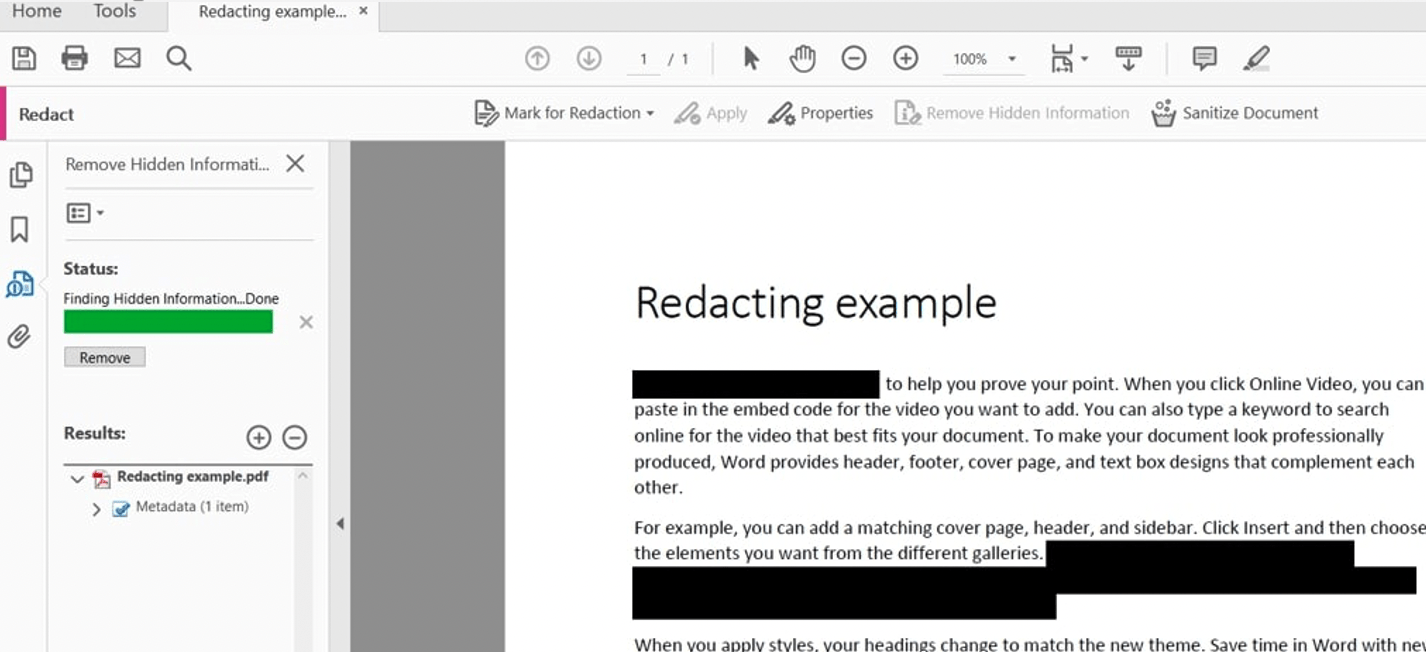Toggle the Hand tool
This screenshot has width=1426, height=652.
click(x=801, y=57)
